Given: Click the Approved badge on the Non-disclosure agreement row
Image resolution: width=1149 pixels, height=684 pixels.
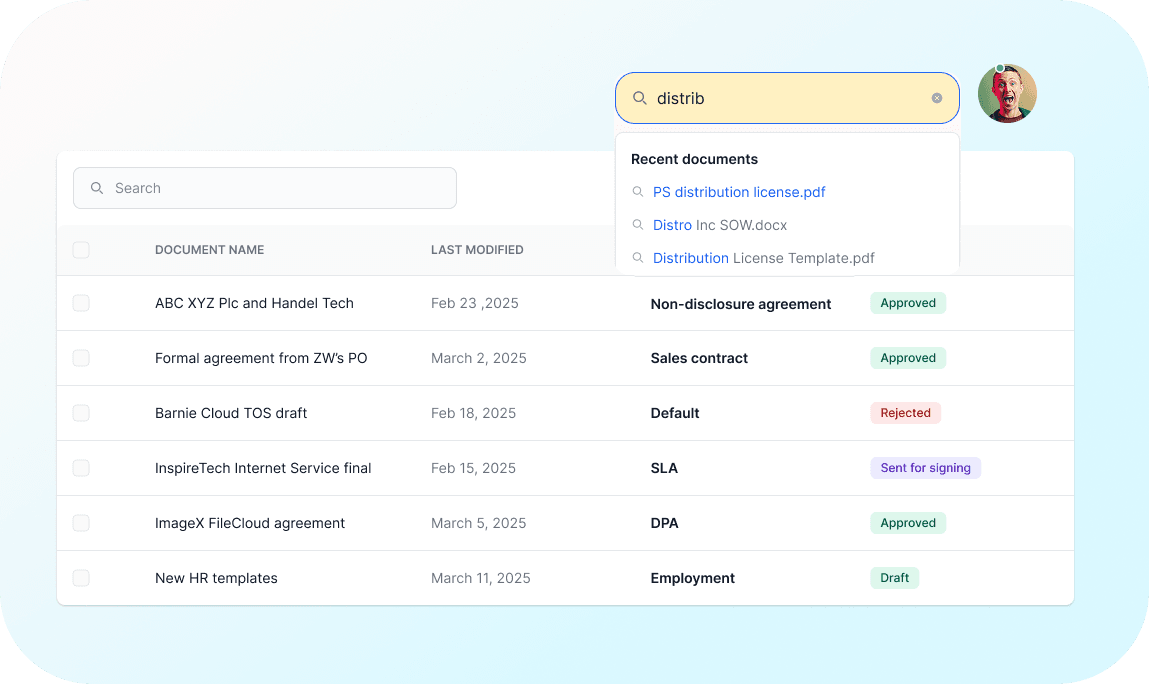Looking at the screenshot, I should coord(907,302).
